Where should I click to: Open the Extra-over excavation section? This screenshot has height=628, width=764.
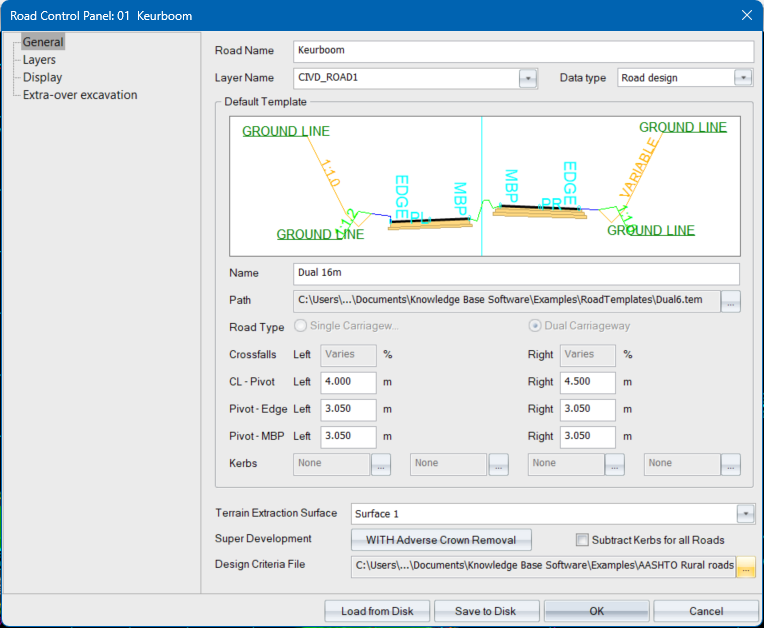(80, 95)
